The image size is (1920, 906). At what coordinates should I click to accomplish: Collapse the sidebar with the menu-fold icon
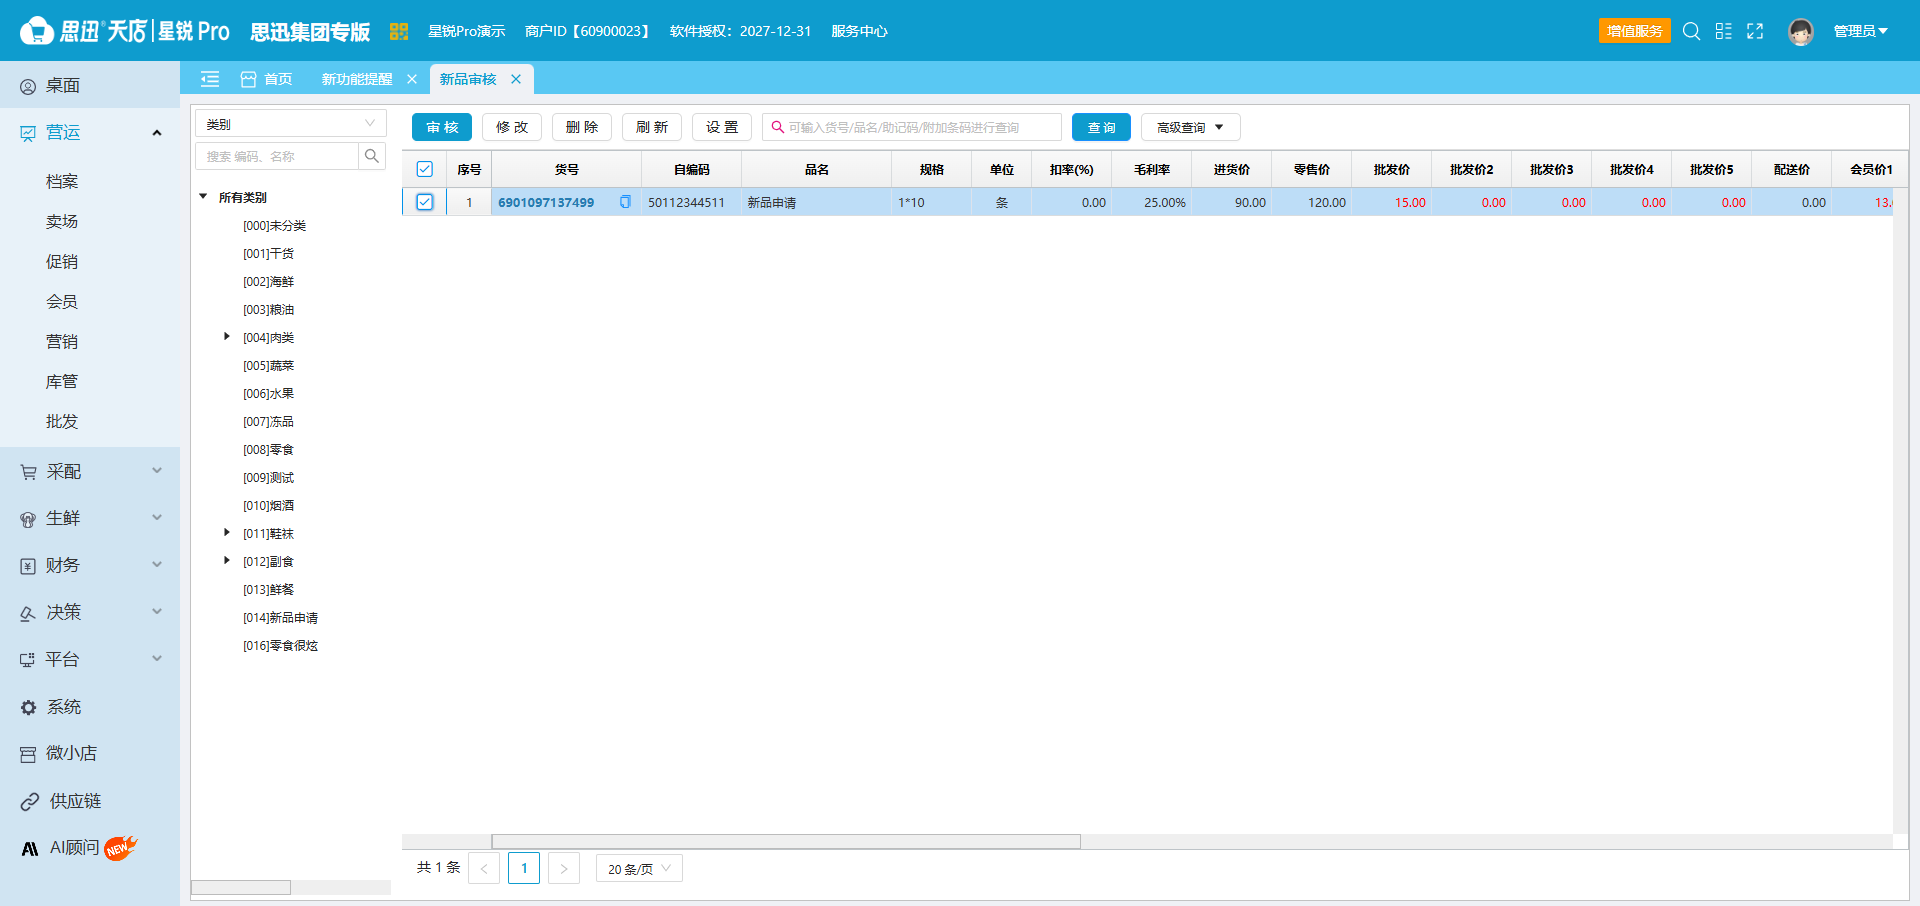210,79
